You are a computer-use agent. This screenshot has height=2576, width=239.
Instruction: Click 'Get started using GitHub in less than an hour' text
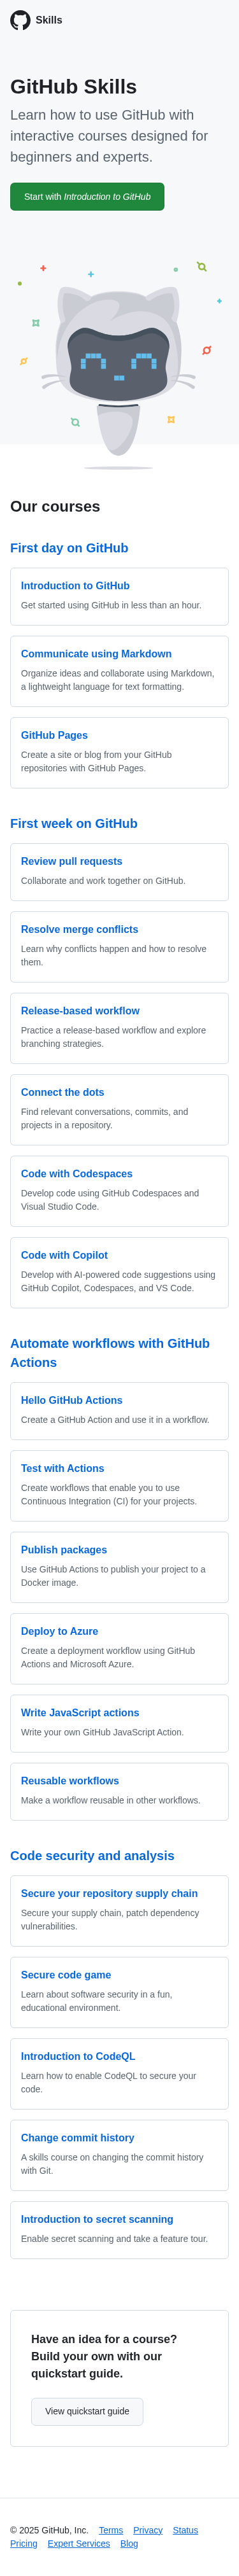pos(111,605)
